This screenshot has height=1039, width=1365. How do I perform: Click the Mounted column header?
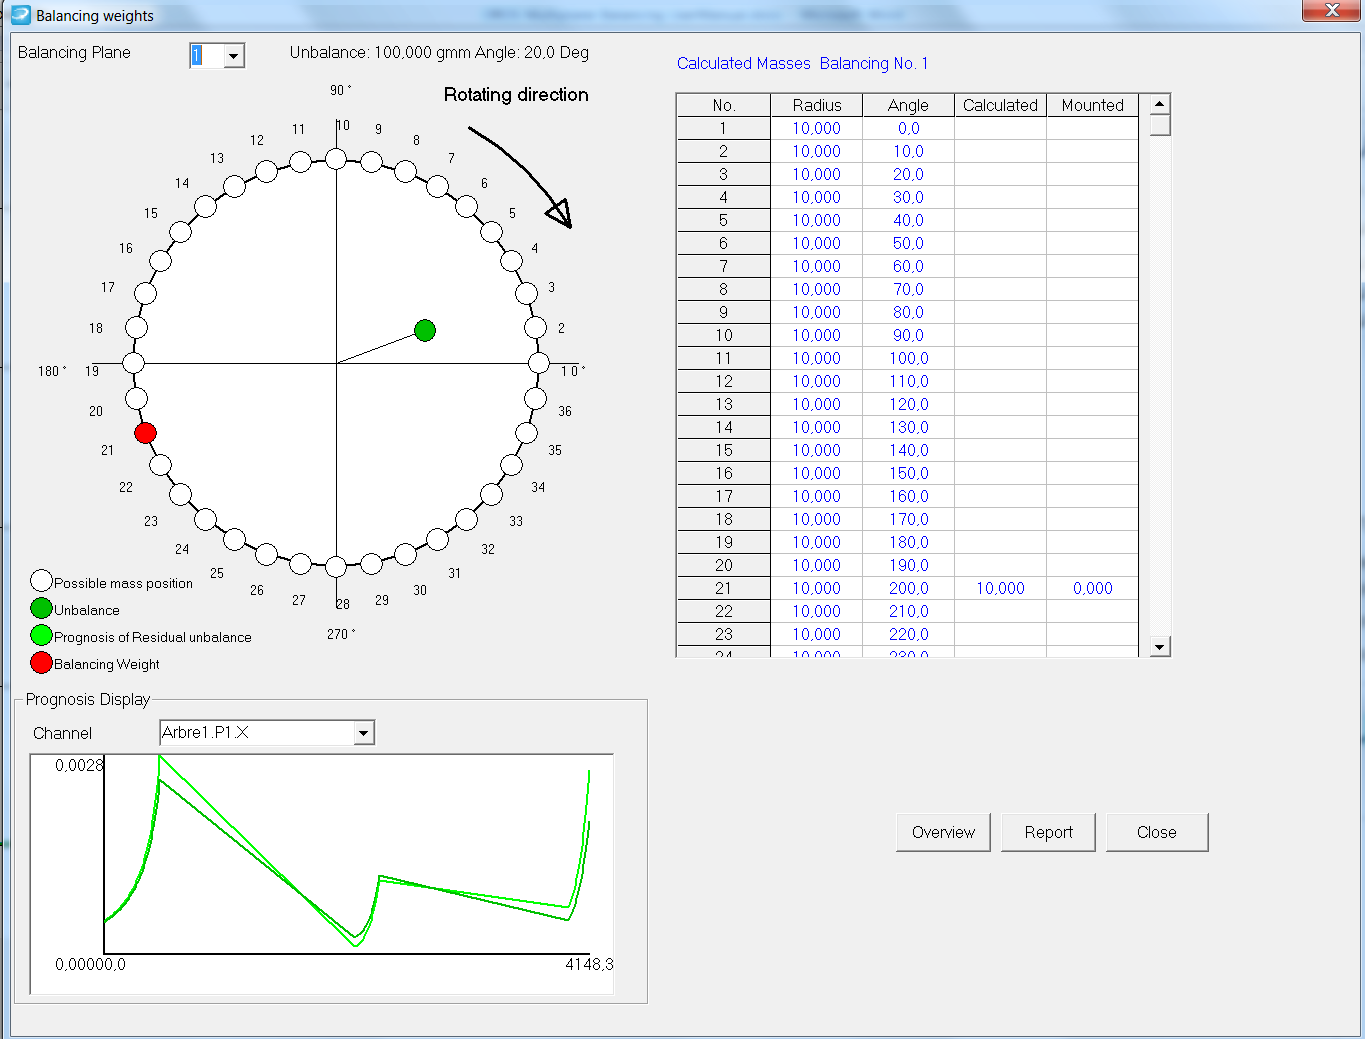tap(1092, 105)
